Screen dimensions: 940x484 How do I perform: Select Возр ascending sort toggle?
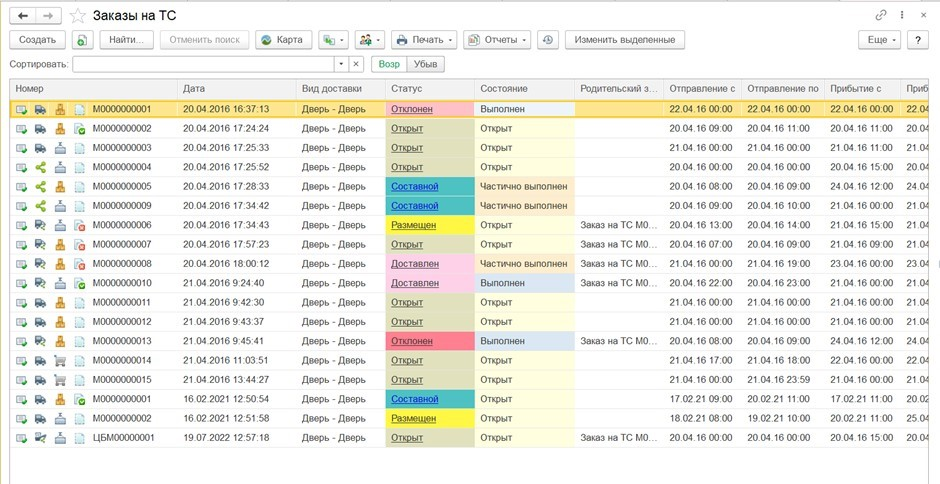389,64
